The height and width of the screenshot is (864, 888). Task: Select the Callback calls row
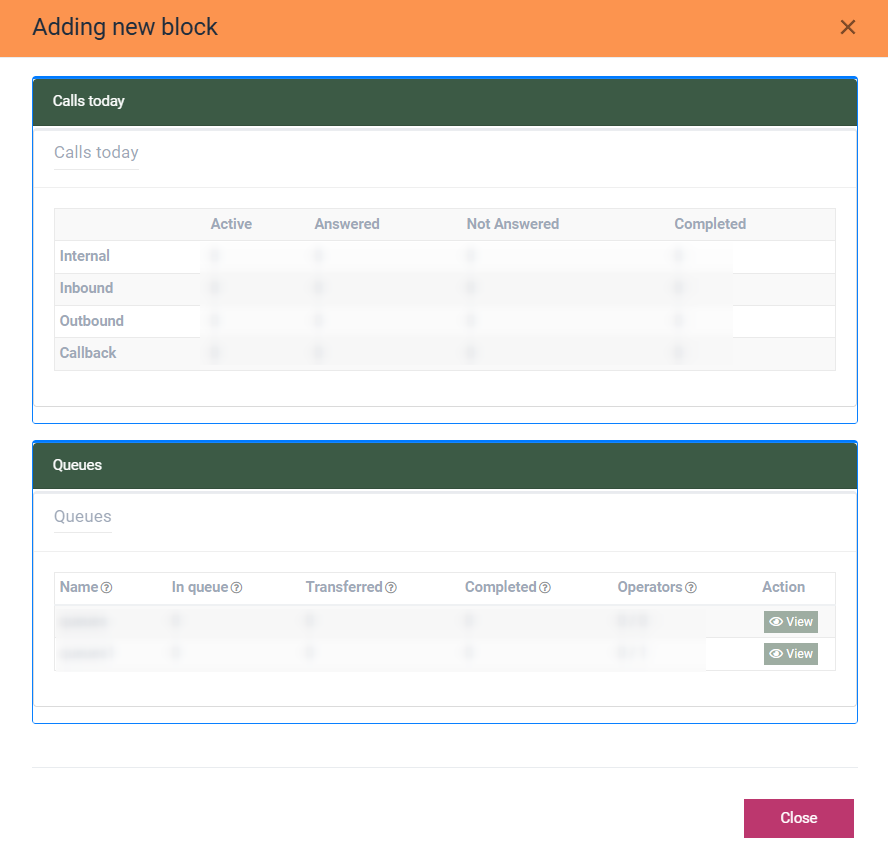click(88, 353)
